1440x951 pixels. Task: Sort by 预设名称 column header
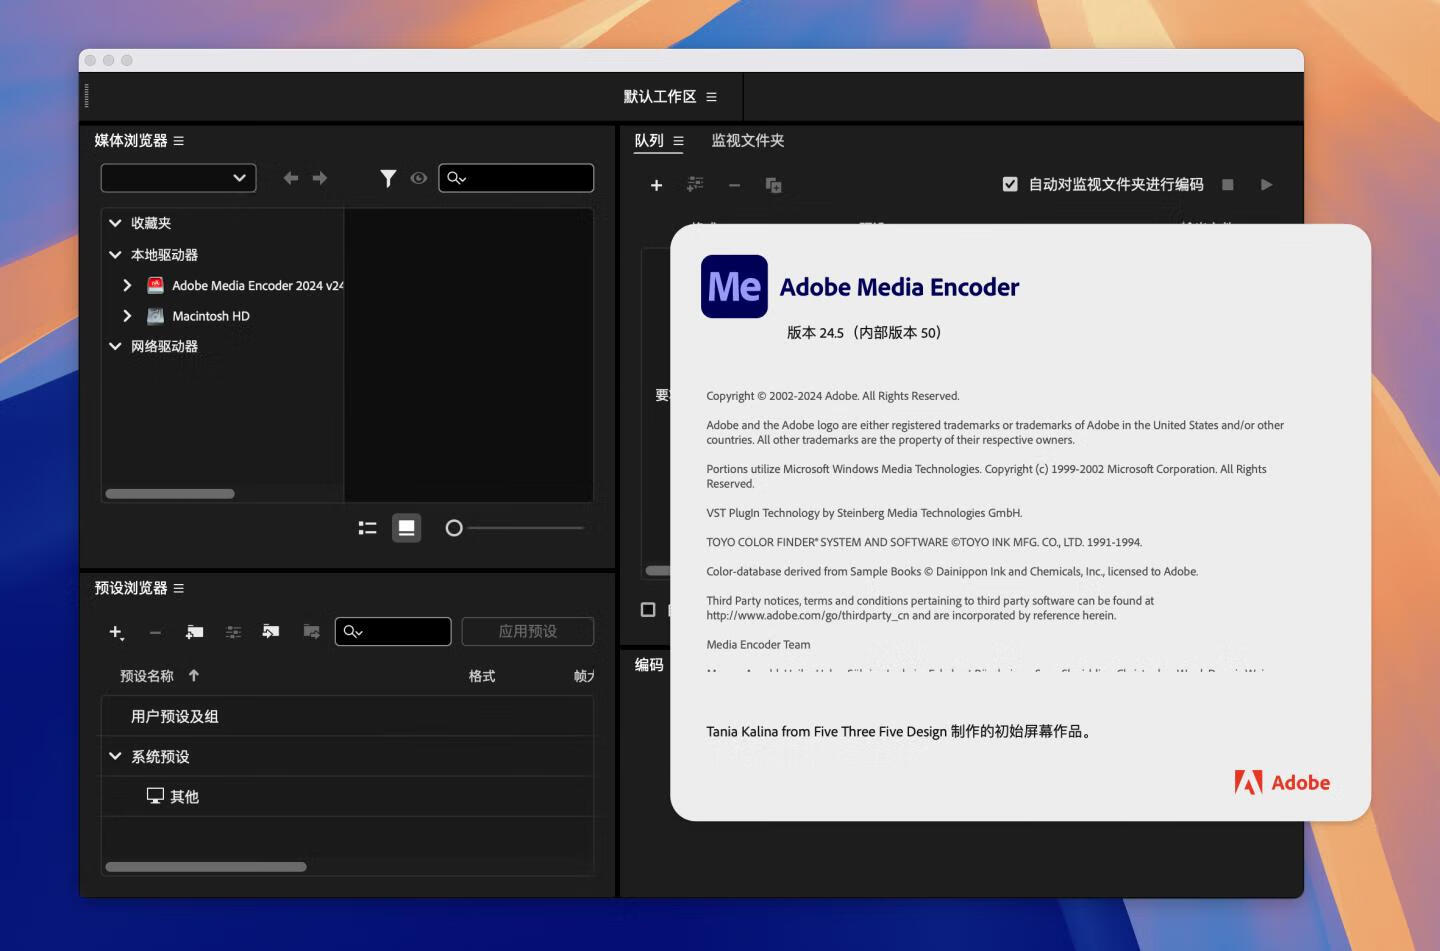[x=147, y=676]
